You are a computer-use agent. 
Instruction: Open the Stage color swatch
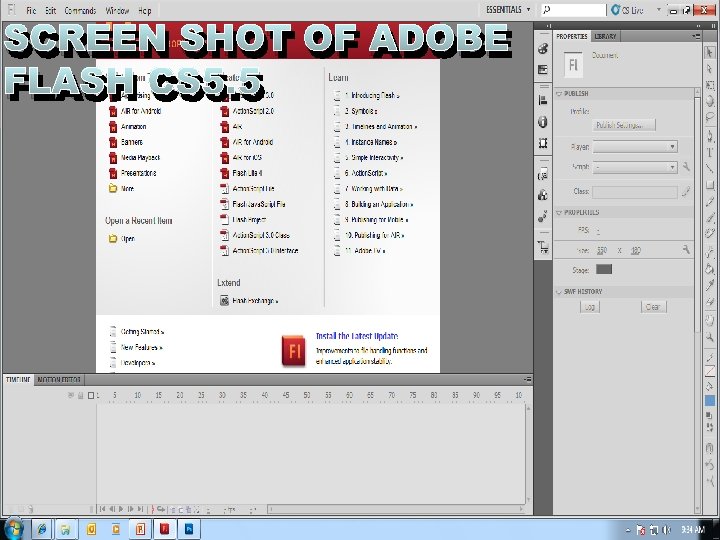604,270
